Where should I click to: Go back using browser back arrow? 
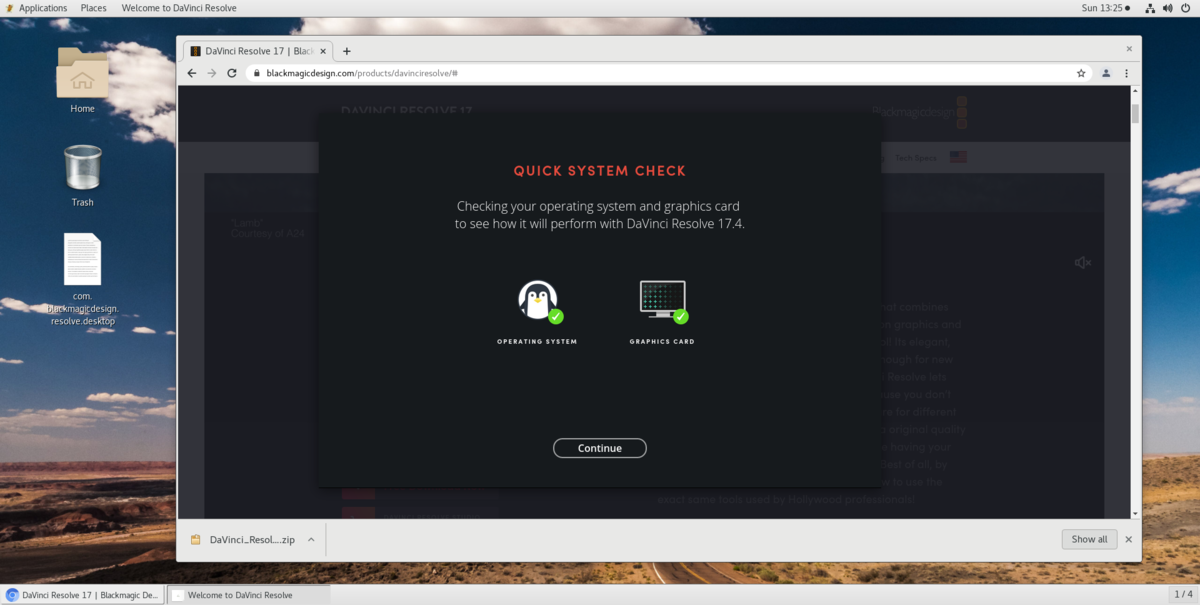tap(192, 73)
